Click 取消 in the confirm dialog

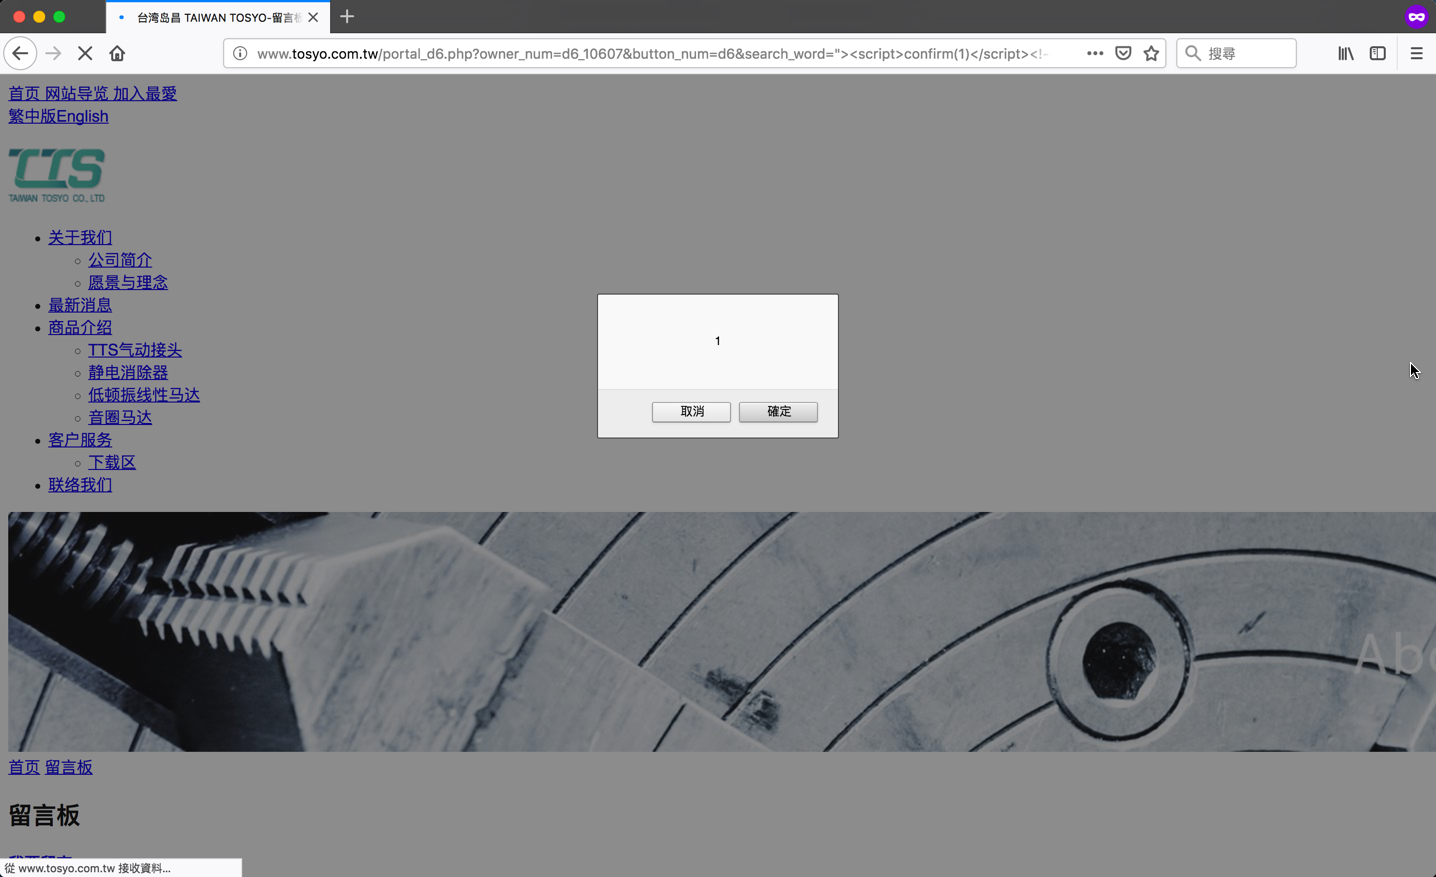691,412
